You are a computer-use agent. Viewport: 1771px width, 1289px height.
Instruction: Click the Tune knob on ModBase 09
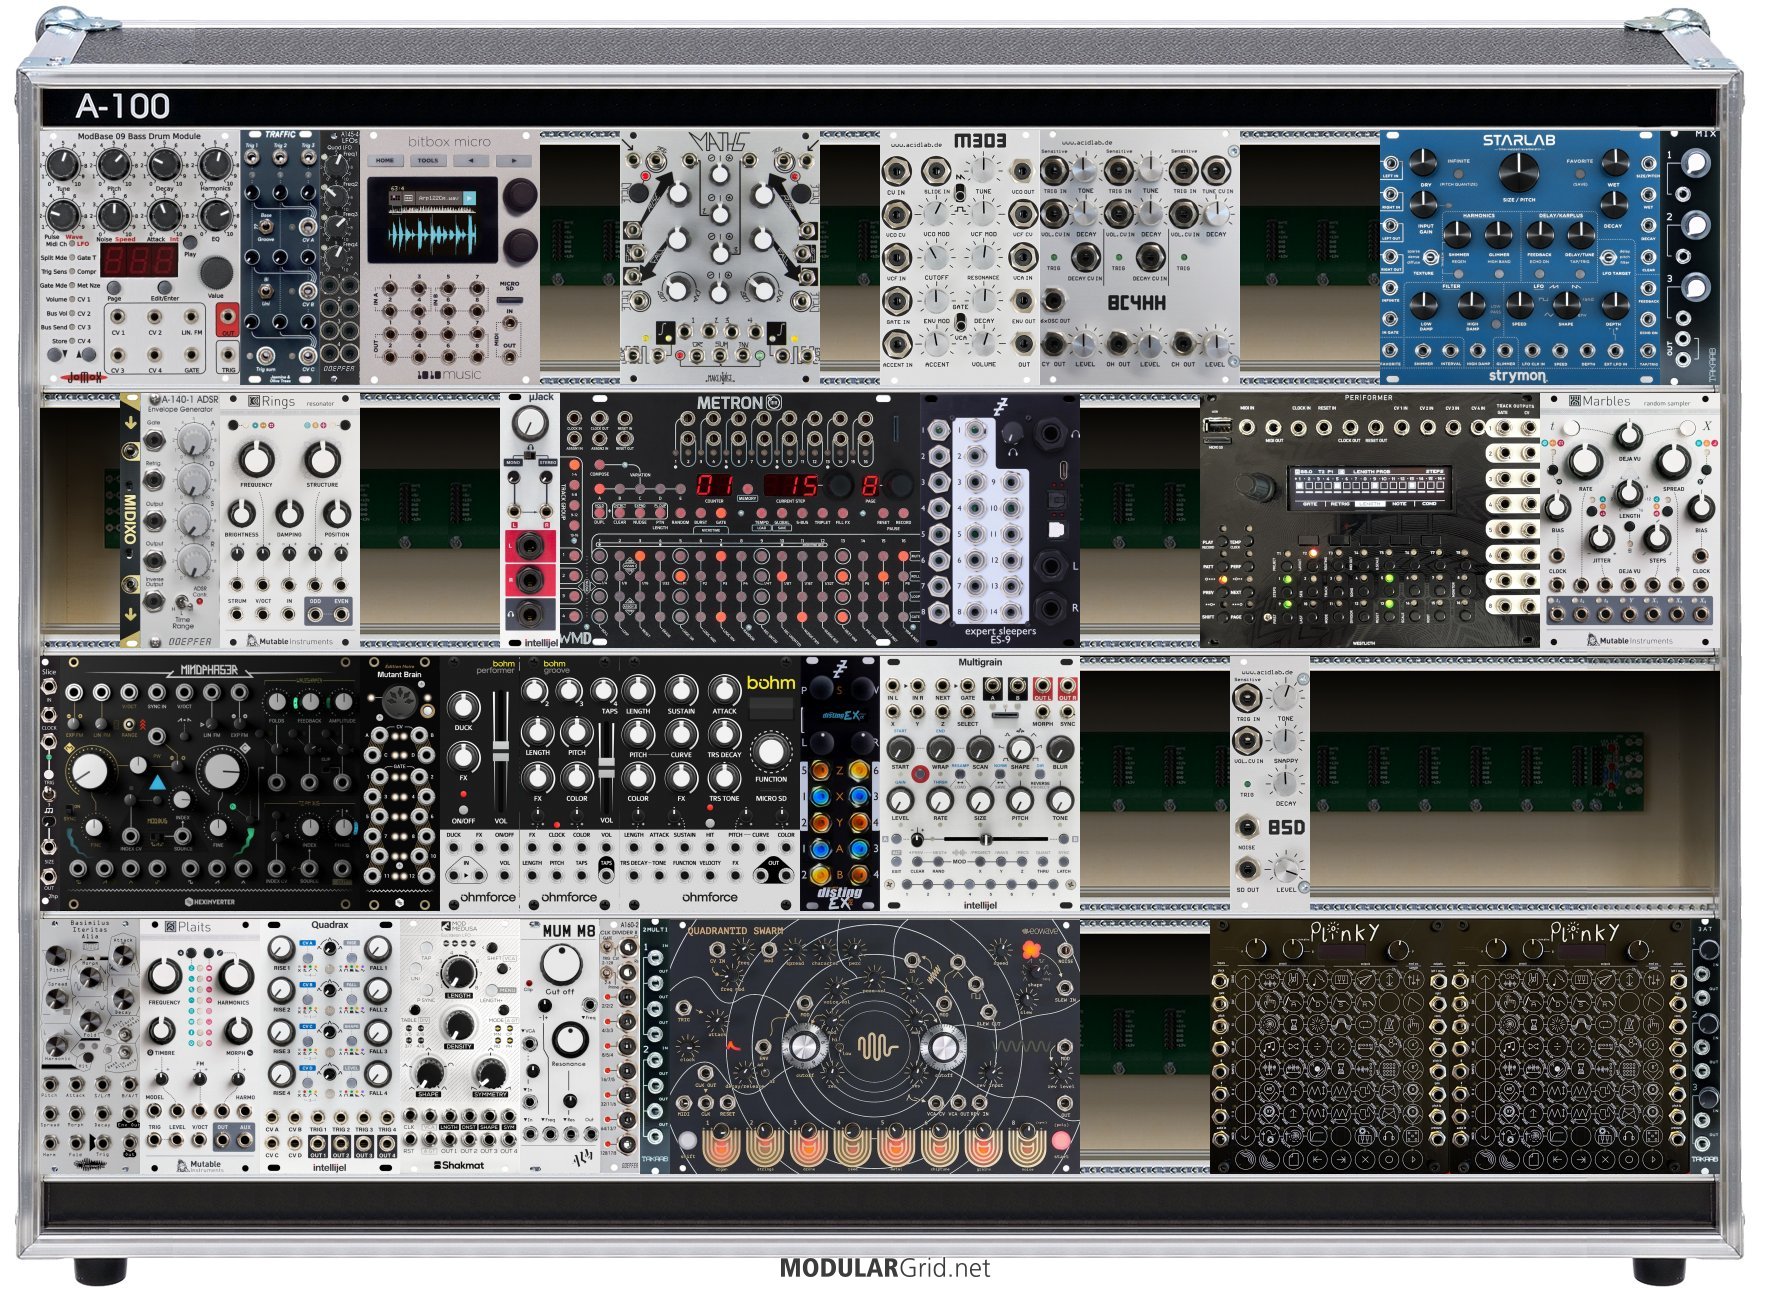point(63,165)
